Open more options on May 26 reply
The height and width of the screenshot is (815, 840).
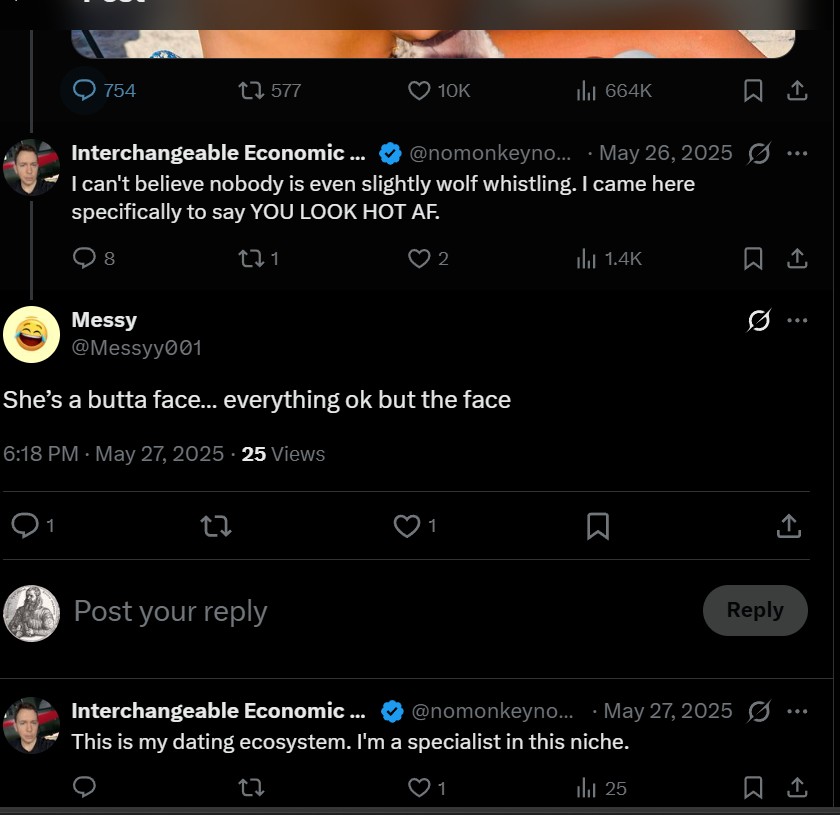pos(797,153)
